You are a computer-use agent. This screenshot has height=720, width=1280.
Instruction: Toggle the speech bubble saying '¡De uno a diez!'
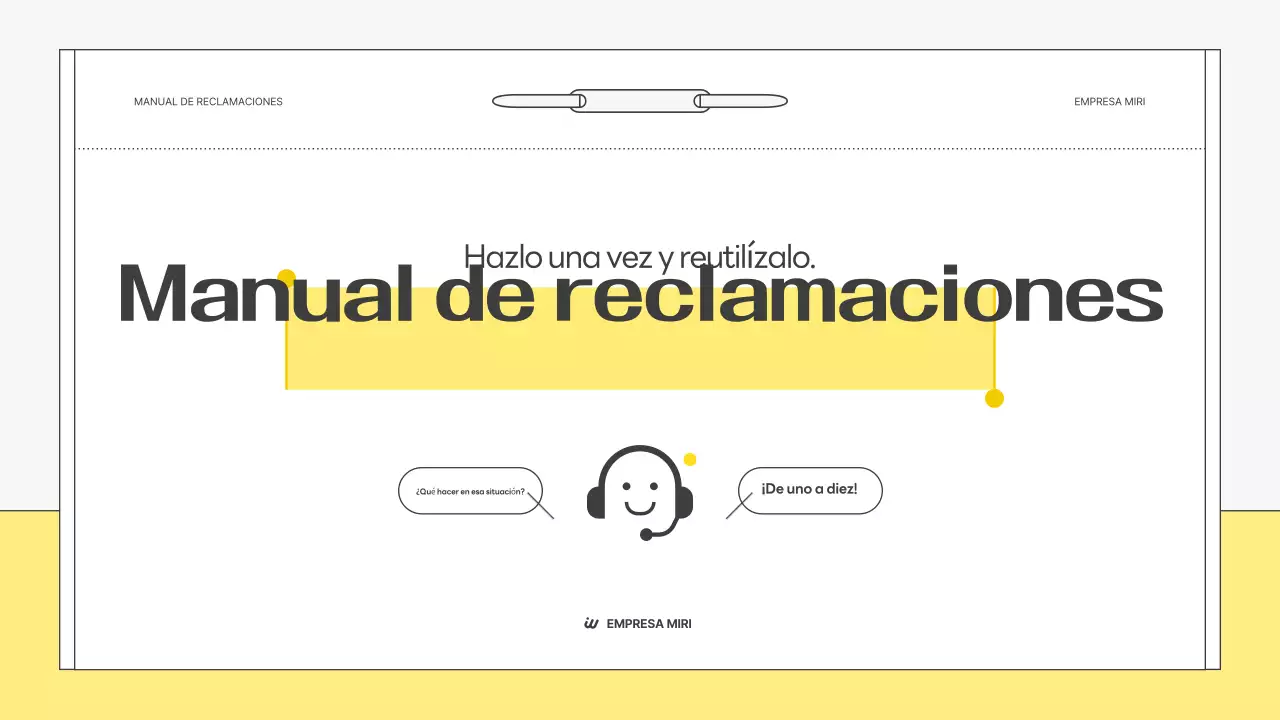tap(810, 489)
